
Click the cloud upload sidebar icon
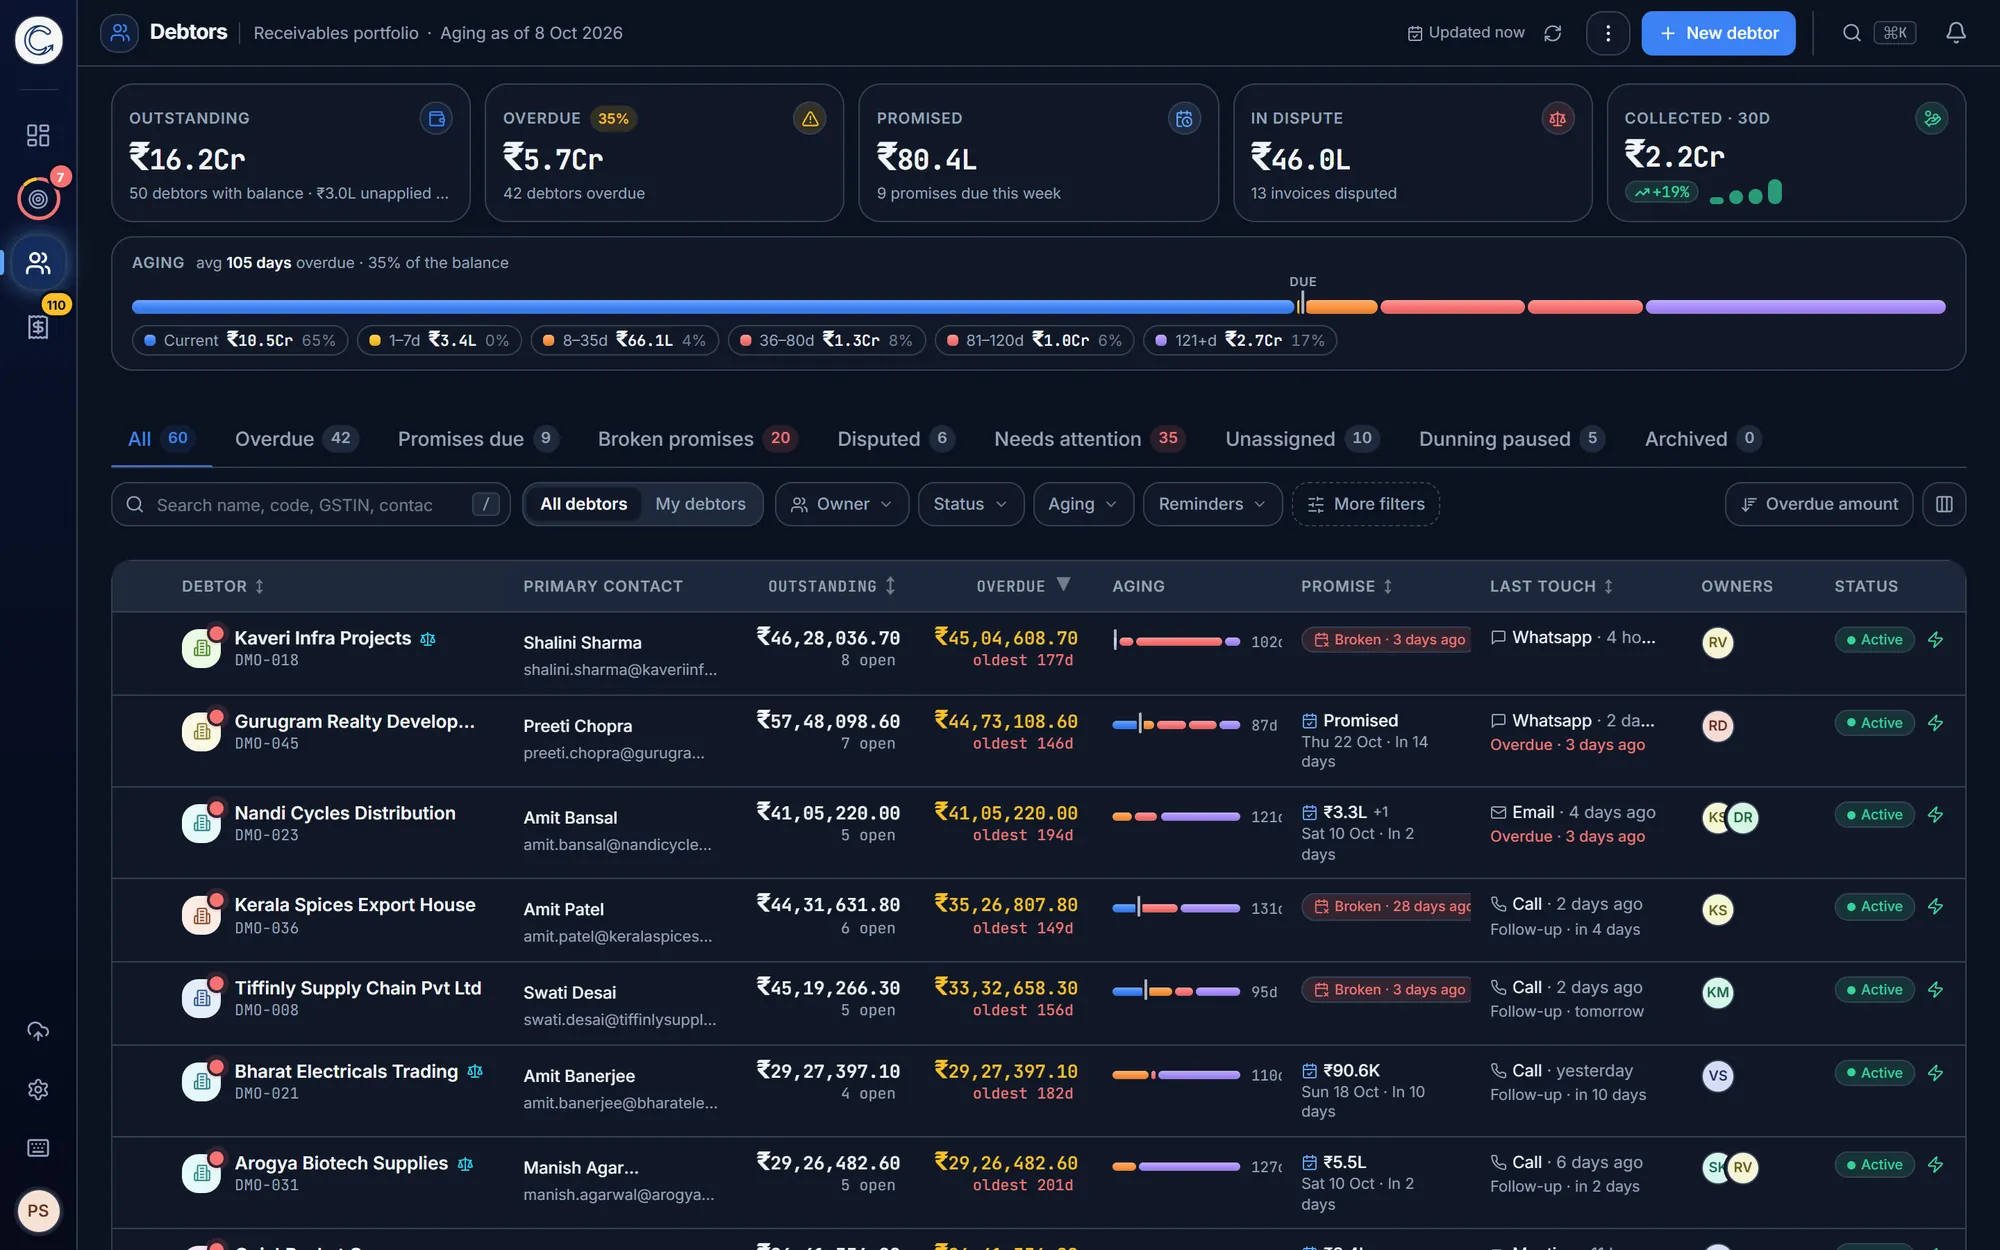pos(38,1031)
